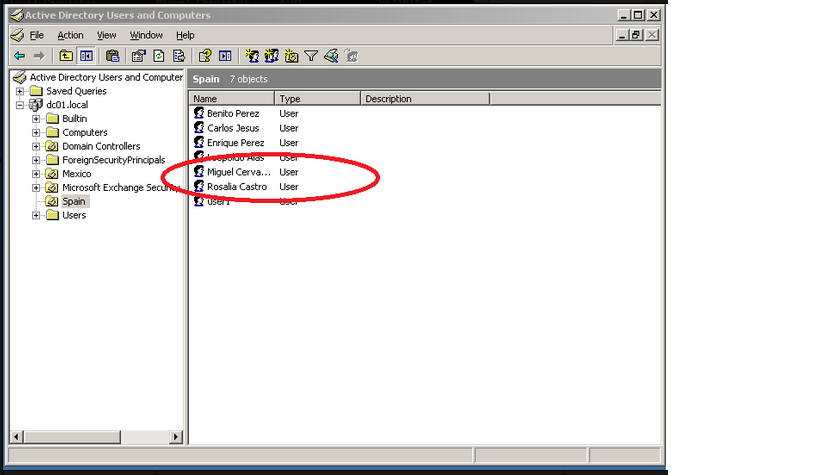Expand the Mexico OU
819x475 pixels.
pos(36,173)
